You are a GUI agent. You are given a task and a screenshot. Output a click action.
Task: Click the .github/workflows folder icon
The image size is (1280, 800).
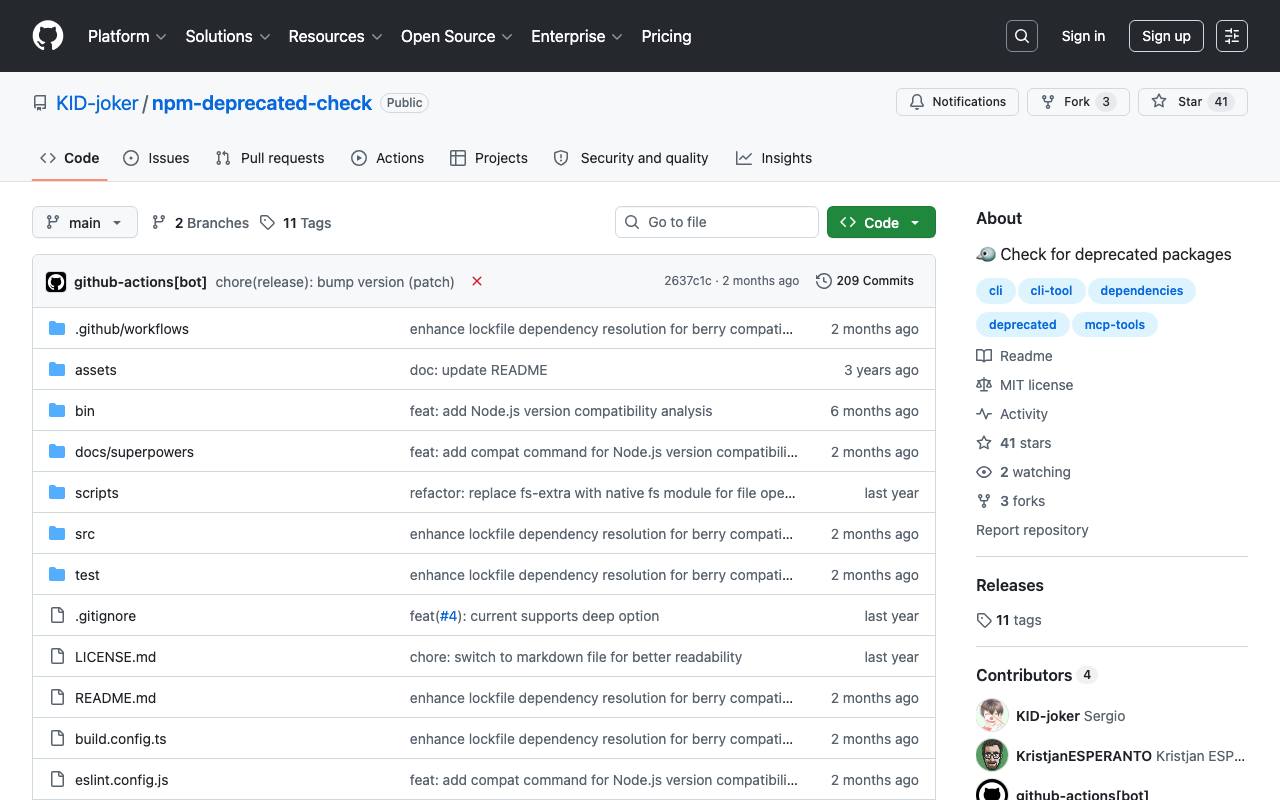tap(57, 329)
